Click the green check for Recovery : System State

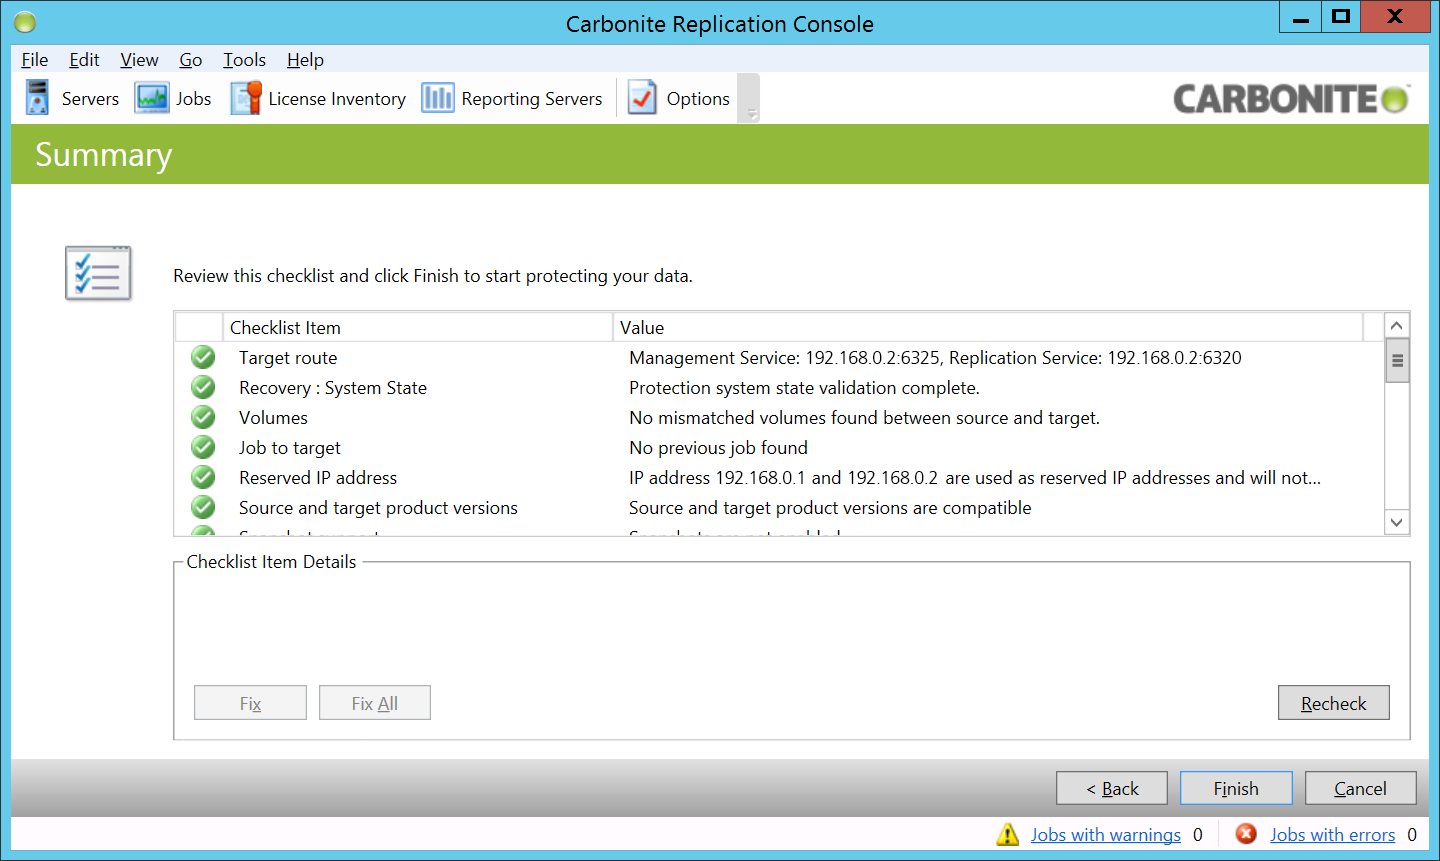(x=203, y=387)
